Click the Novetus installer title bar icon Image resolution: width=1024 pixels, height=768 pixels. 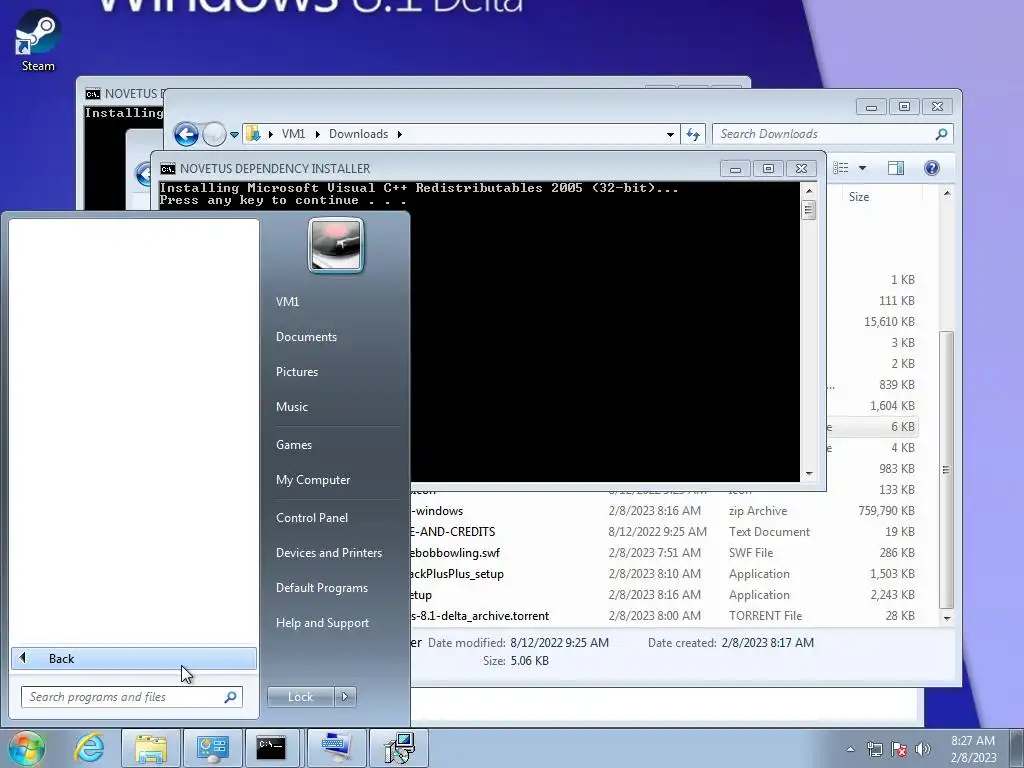(168, 168)
